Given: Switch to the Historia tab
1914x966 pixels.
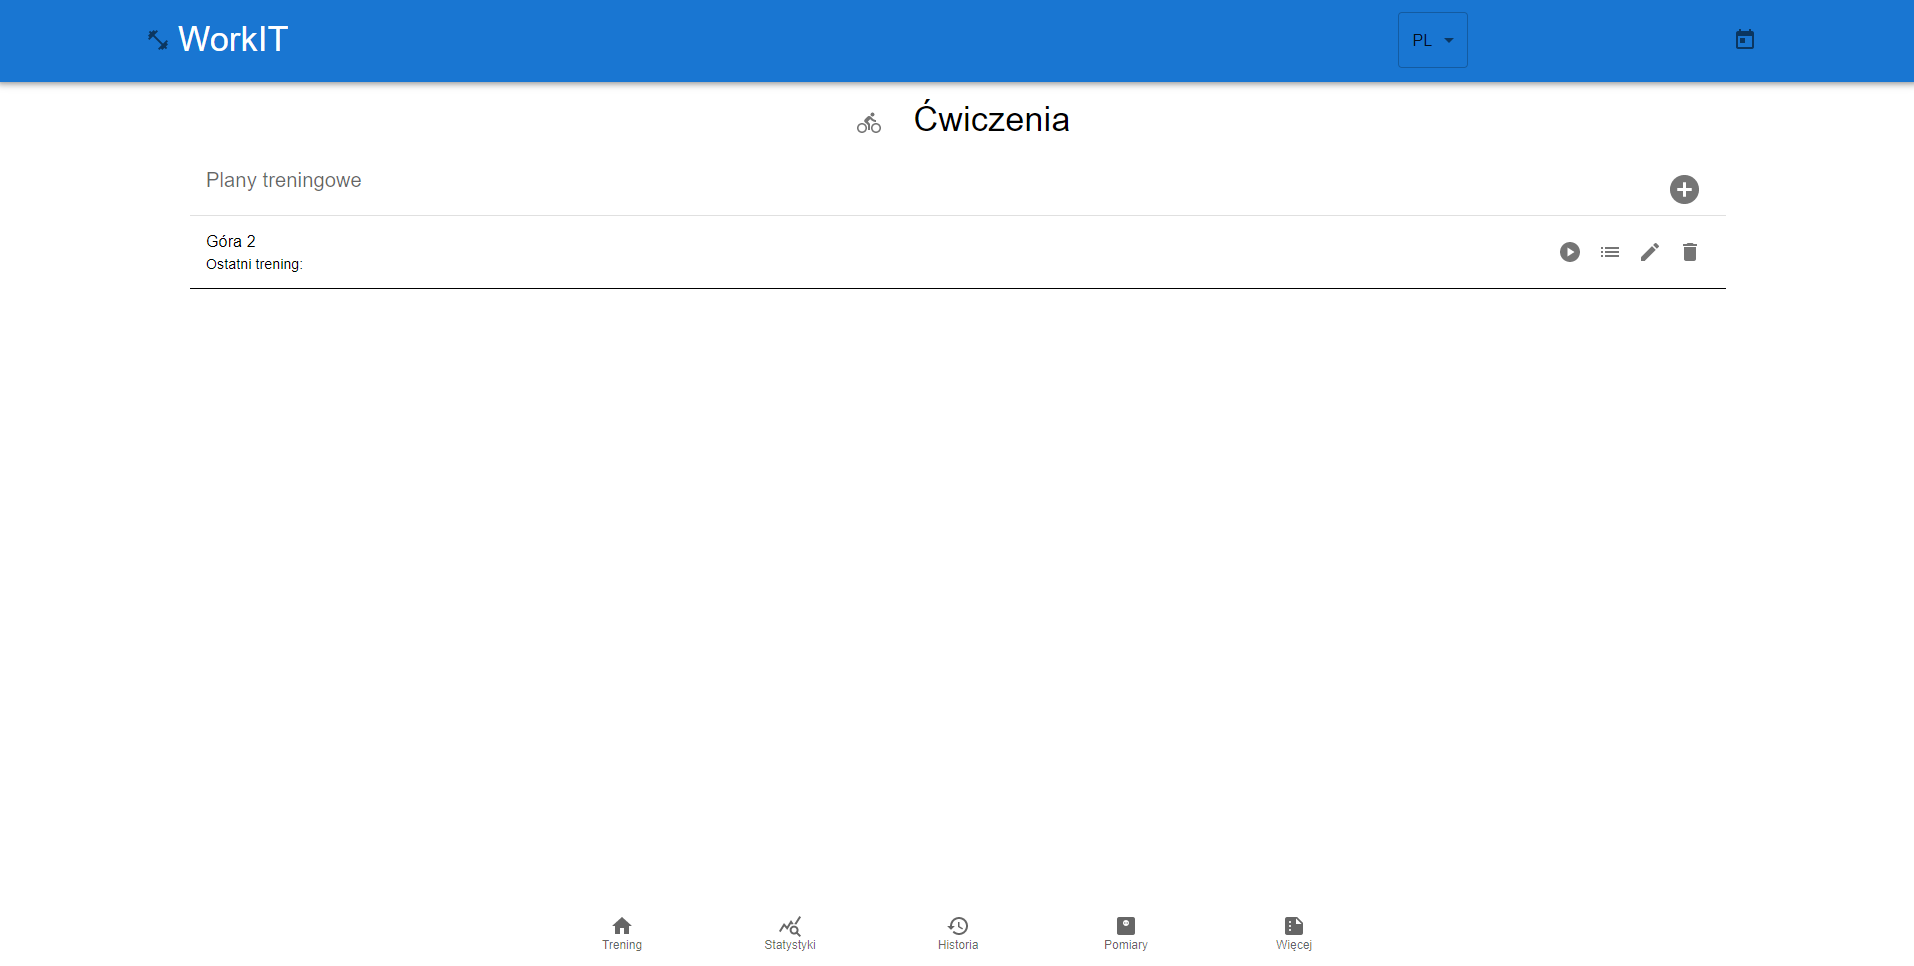Looking at the screenshot, I should pyautogui.click(x=958, y=934).
